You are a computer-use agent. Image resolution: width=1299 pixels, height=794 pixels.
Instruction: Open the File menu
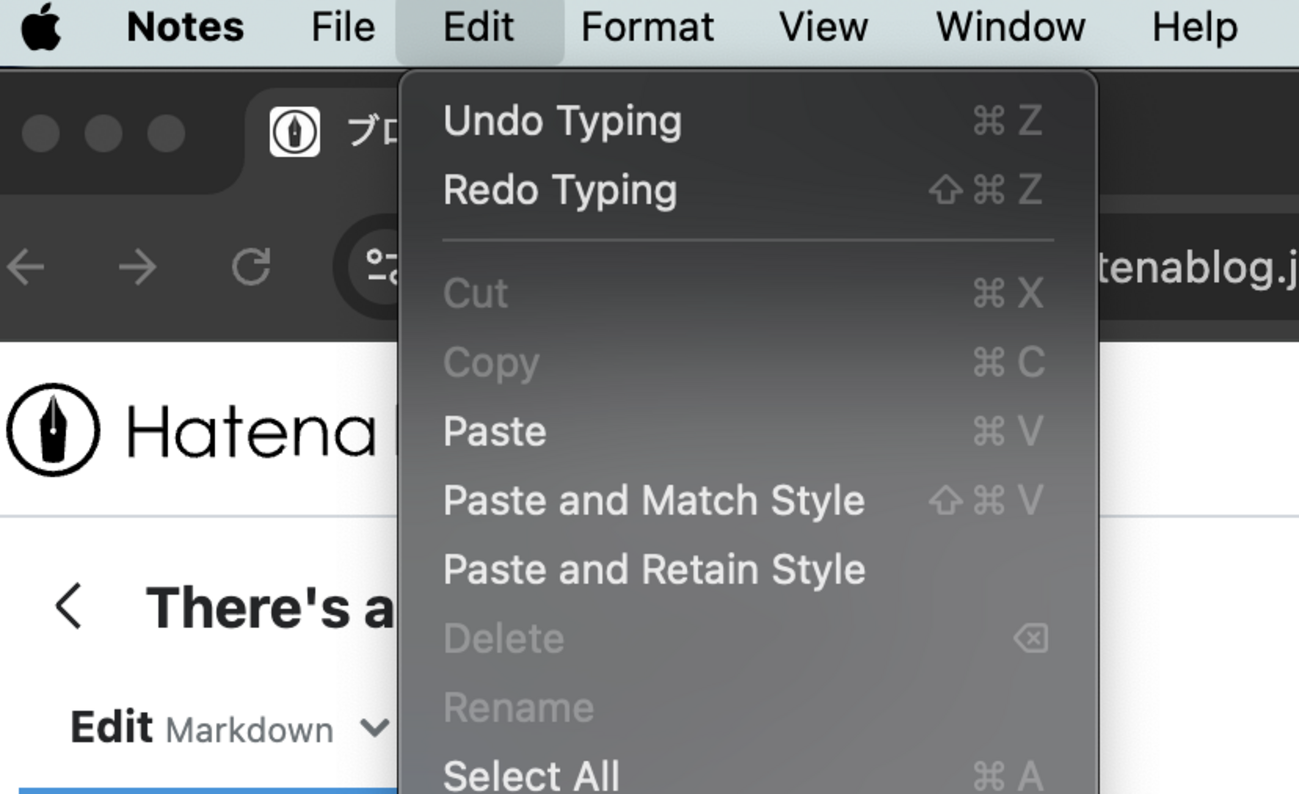pos(343,27)
